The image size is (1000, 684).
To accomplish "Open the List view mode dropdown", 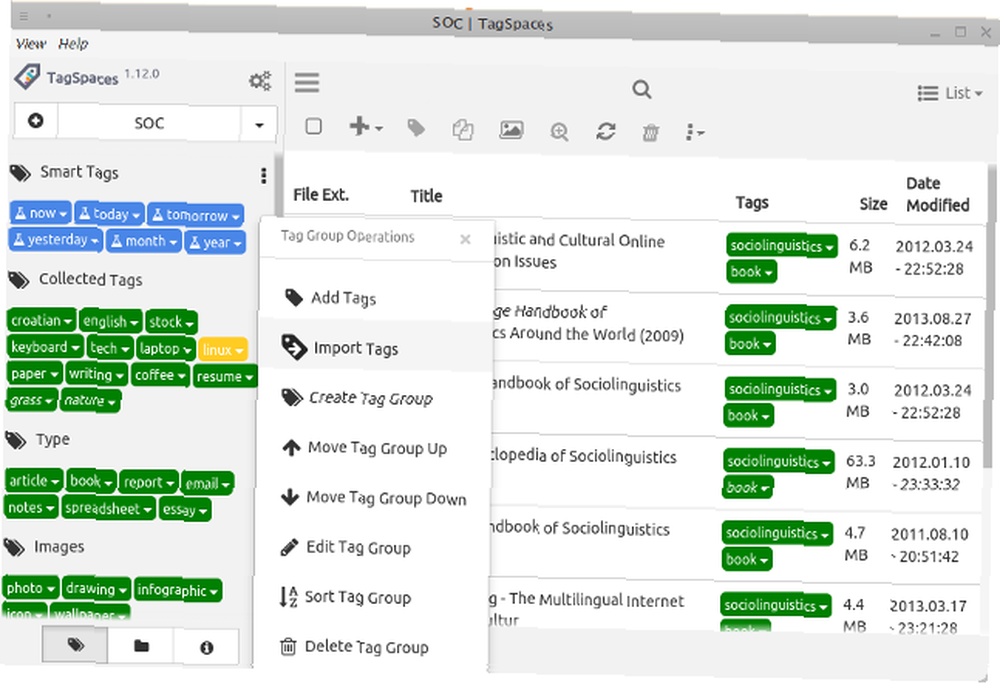I will pyautogui.click(x=950, y=93).
